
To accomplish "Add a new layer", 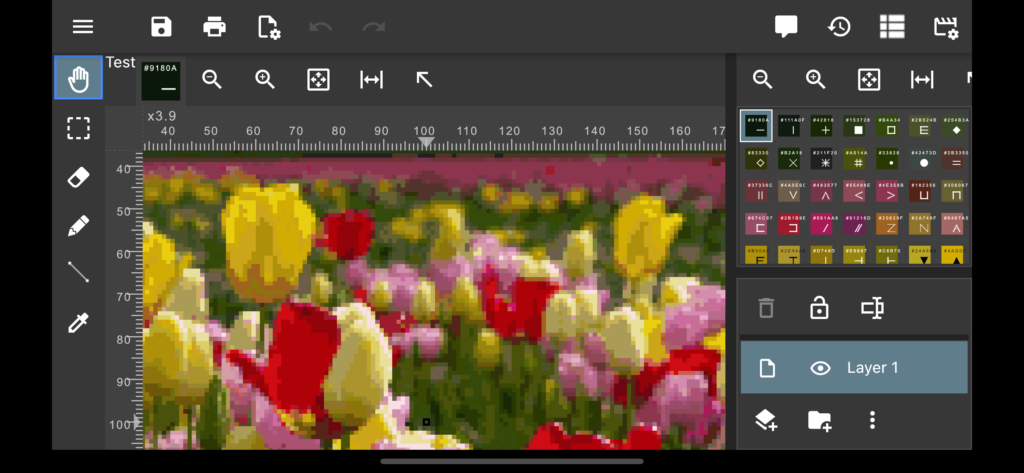I will tap(766, 420).
